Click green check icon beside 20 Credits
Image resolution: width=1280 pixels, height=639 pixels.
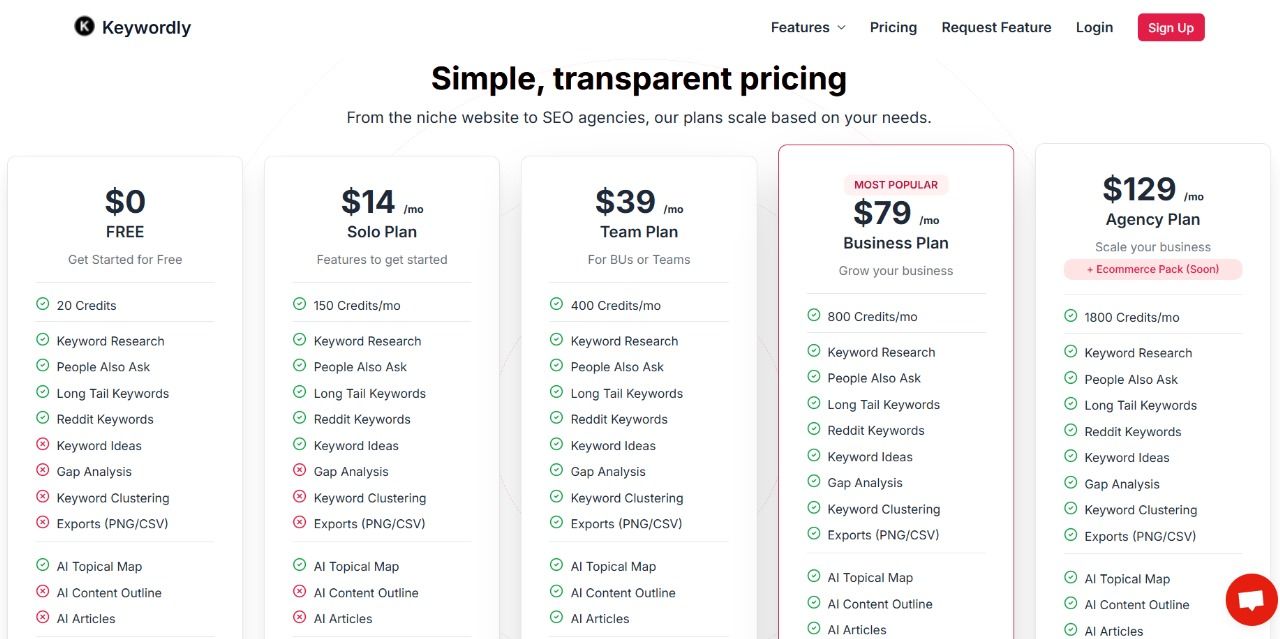pyautogui.click(x=43, y=305)
